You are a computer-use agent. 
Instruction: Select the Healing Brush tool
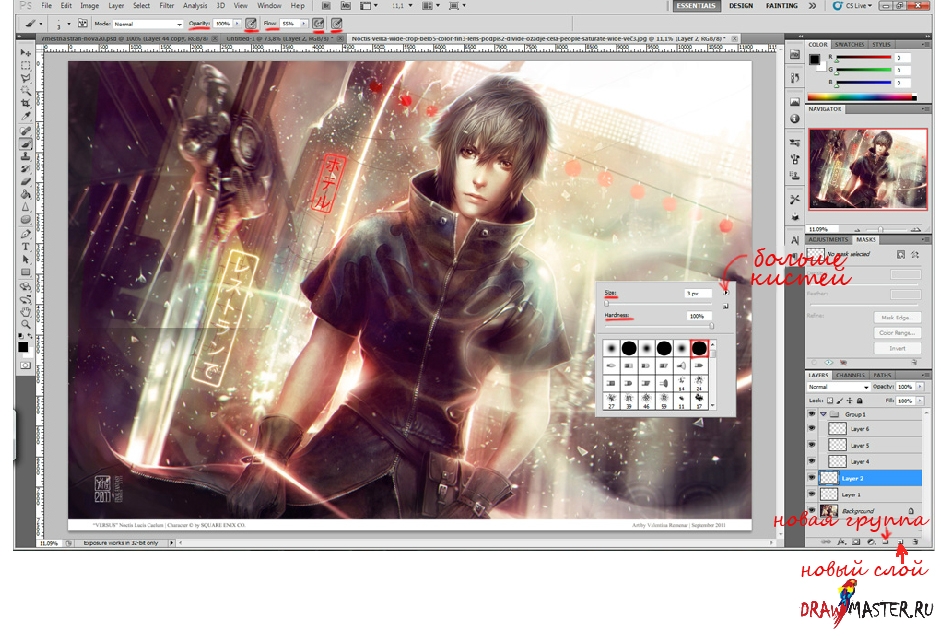[25, 131]
